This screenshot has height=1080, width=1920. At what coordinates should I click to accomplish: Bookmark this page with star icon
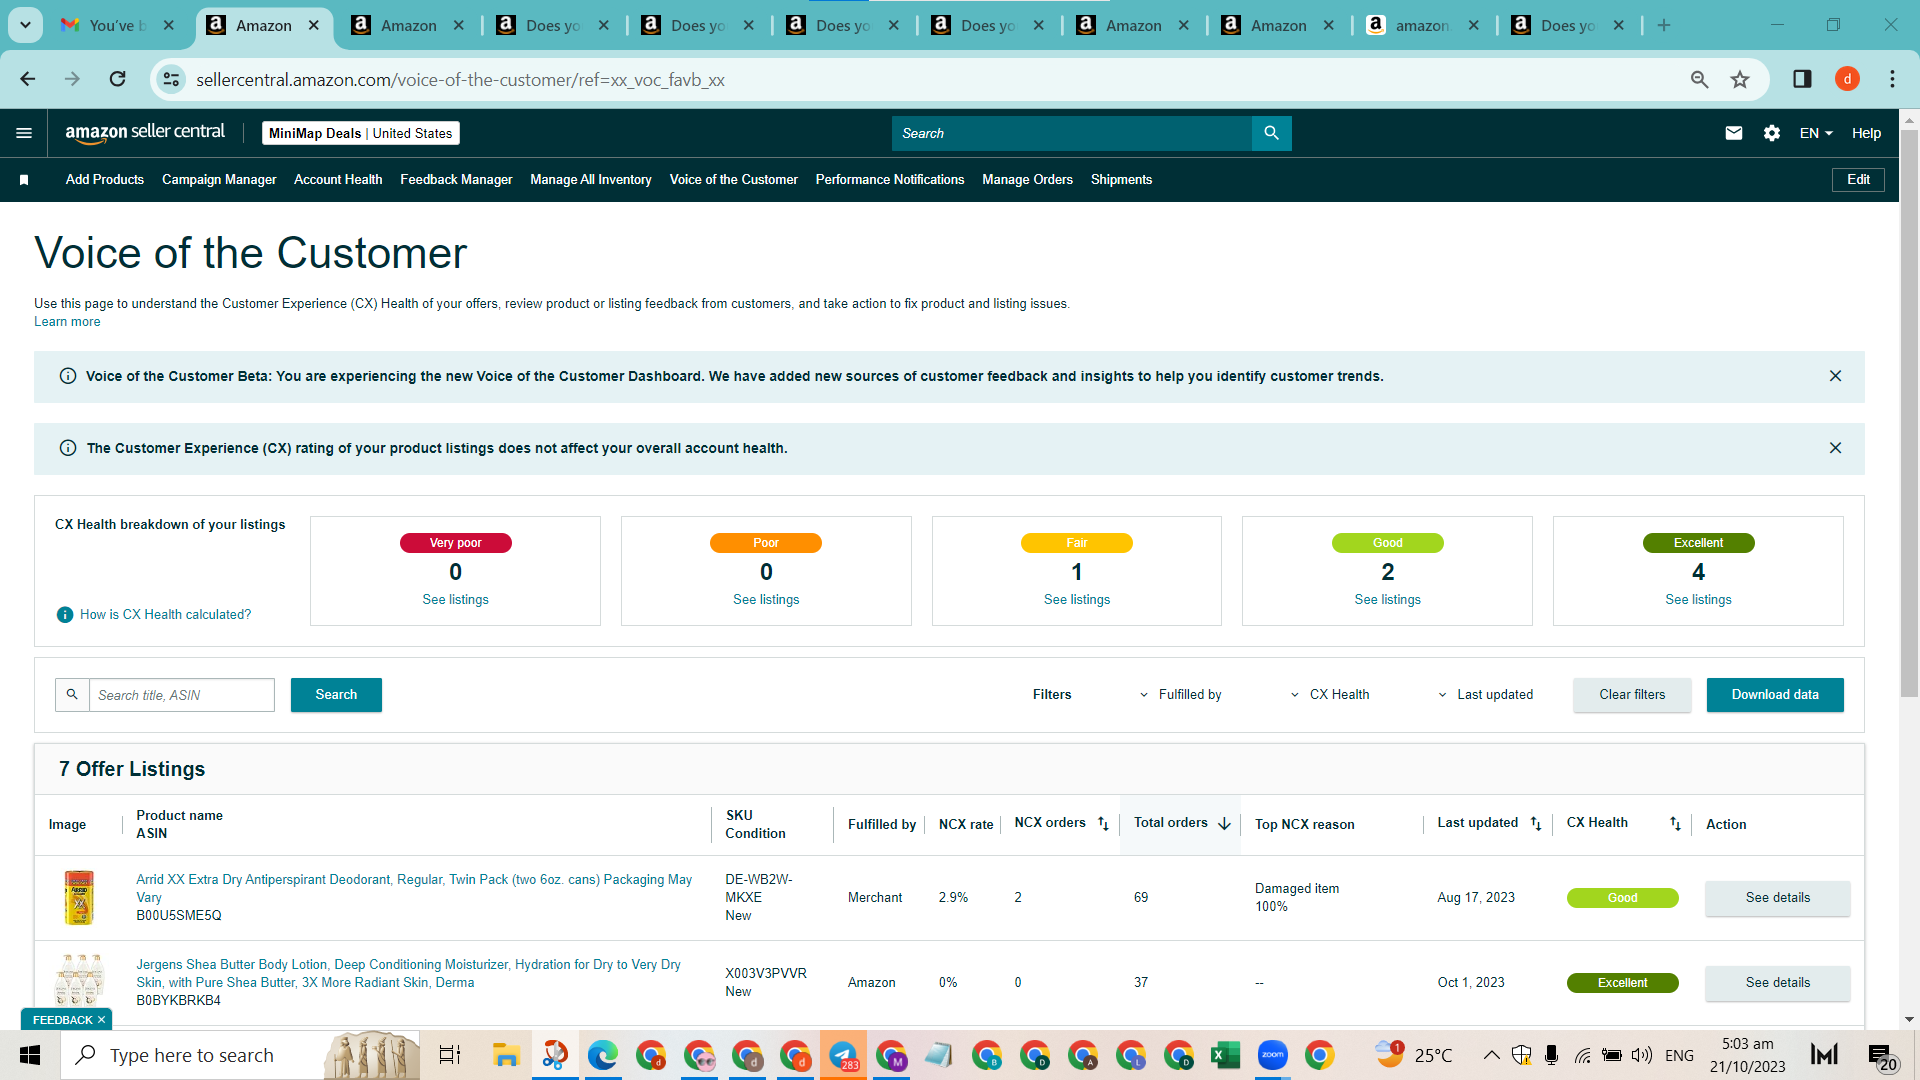(1740, 79)
